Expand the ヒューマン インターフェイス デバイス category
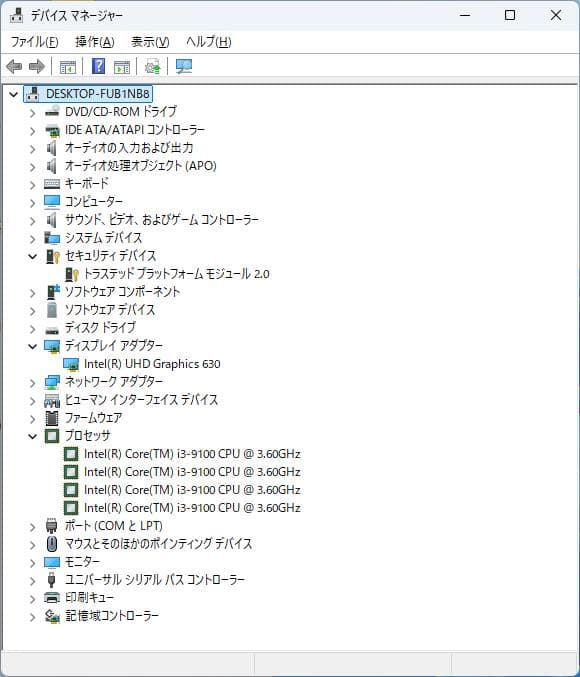This screenshot has width=580, height=677. point(32,401)
